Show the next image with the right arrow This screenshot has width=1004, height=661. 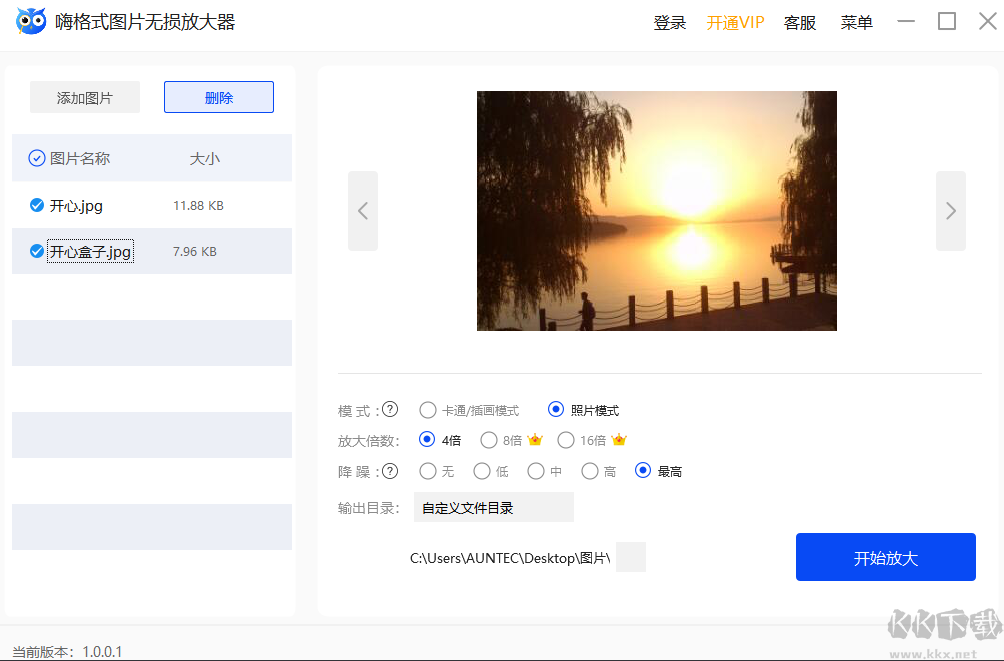tap(950, 210)
